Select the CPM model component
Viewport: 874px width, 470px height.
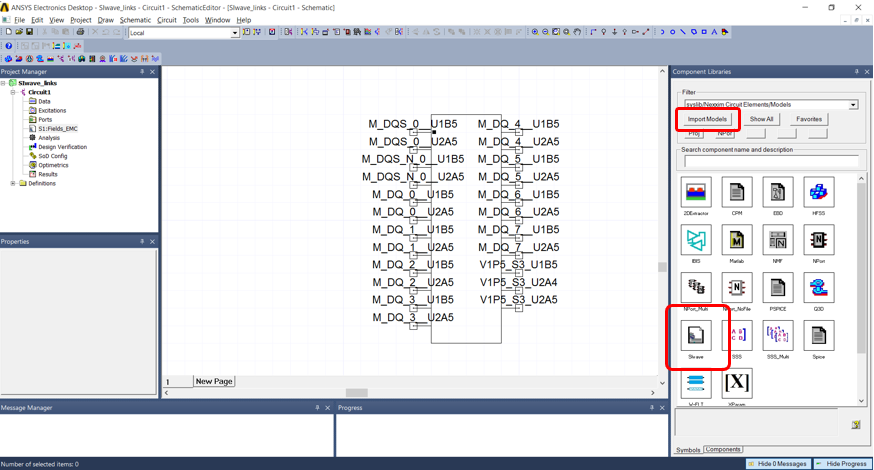pos(737,192)
